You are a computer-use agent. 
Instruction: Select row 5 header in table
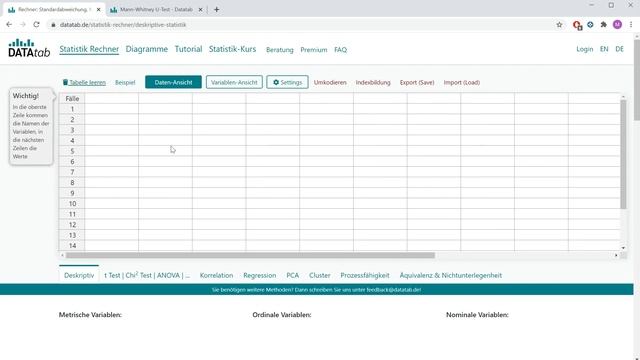click(72, 151)
